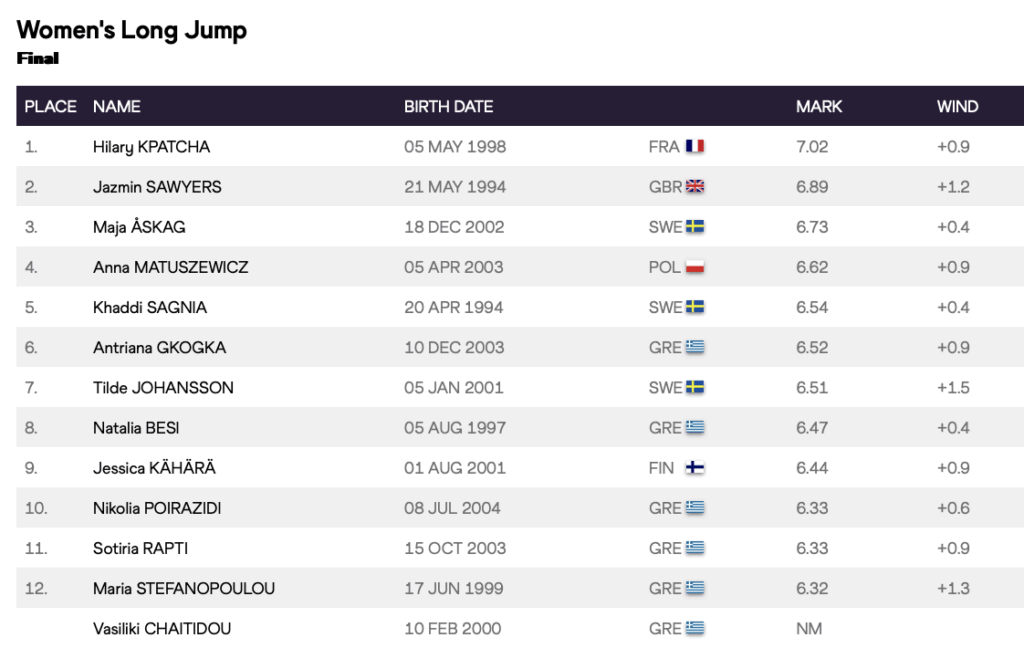
Task: Click the French flag next to Hilary Kpatcha
Action: (x=695, y=146)
